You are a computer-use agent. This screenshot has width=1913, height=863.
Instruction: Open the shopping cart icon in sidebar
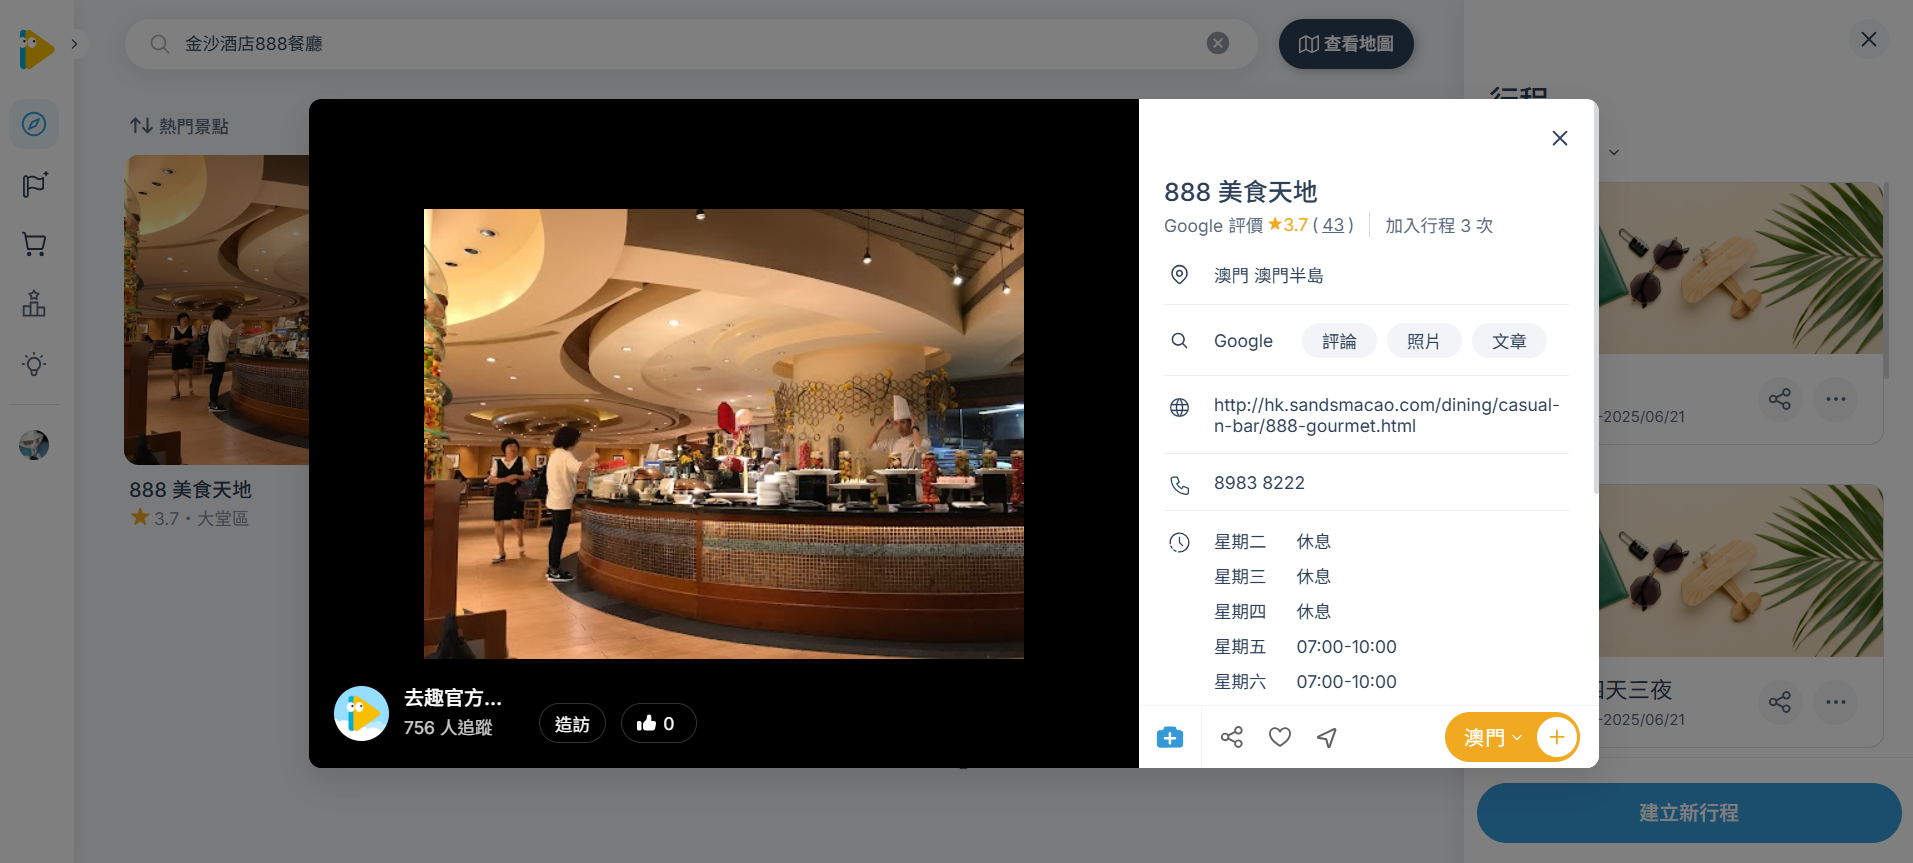(34, 244)
